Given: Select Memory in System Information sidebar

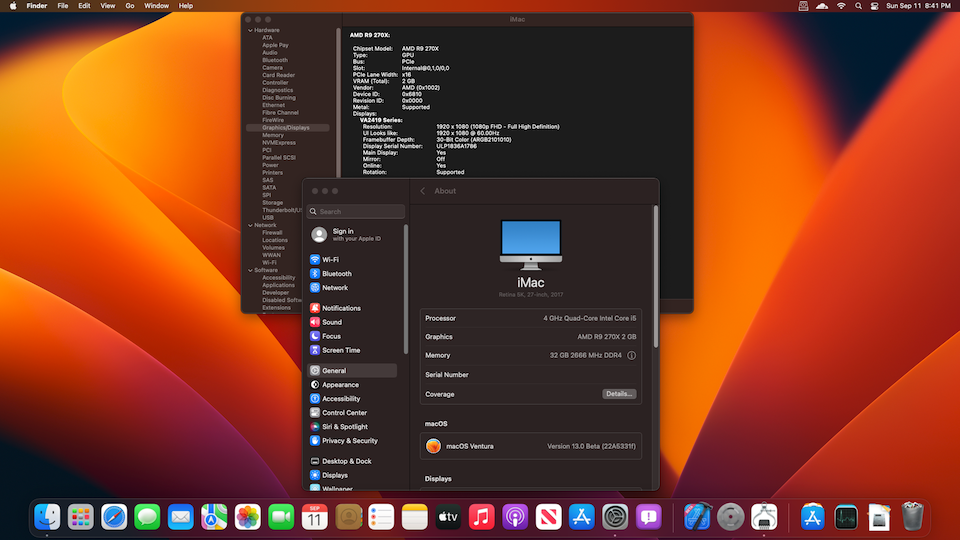Looking at the screenshot, I should [272, 135].
